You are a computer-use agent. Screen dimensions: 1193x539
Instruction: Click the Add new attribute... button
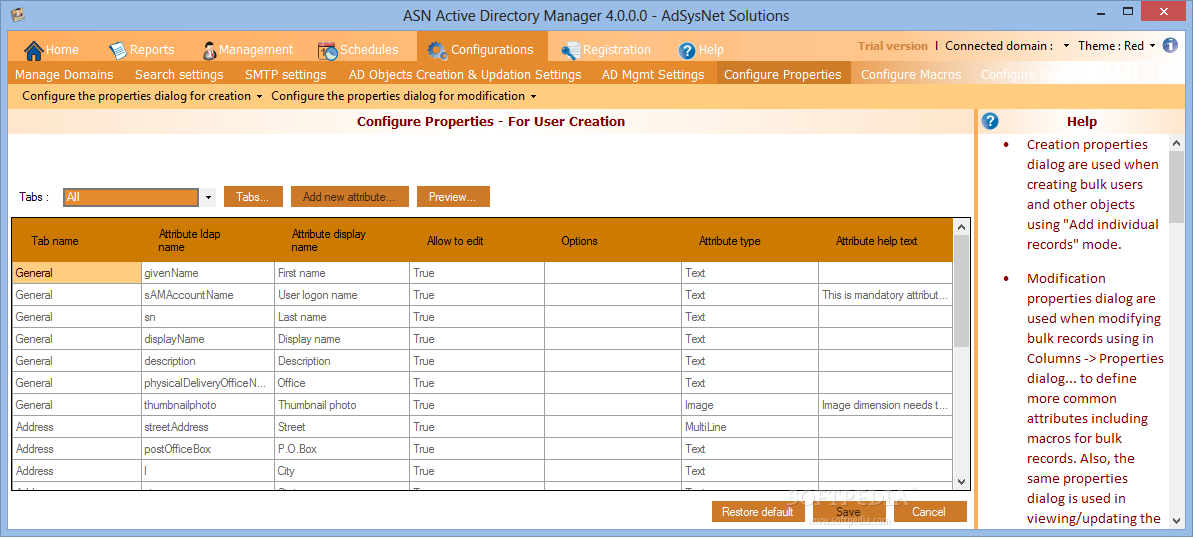[349, 197]
